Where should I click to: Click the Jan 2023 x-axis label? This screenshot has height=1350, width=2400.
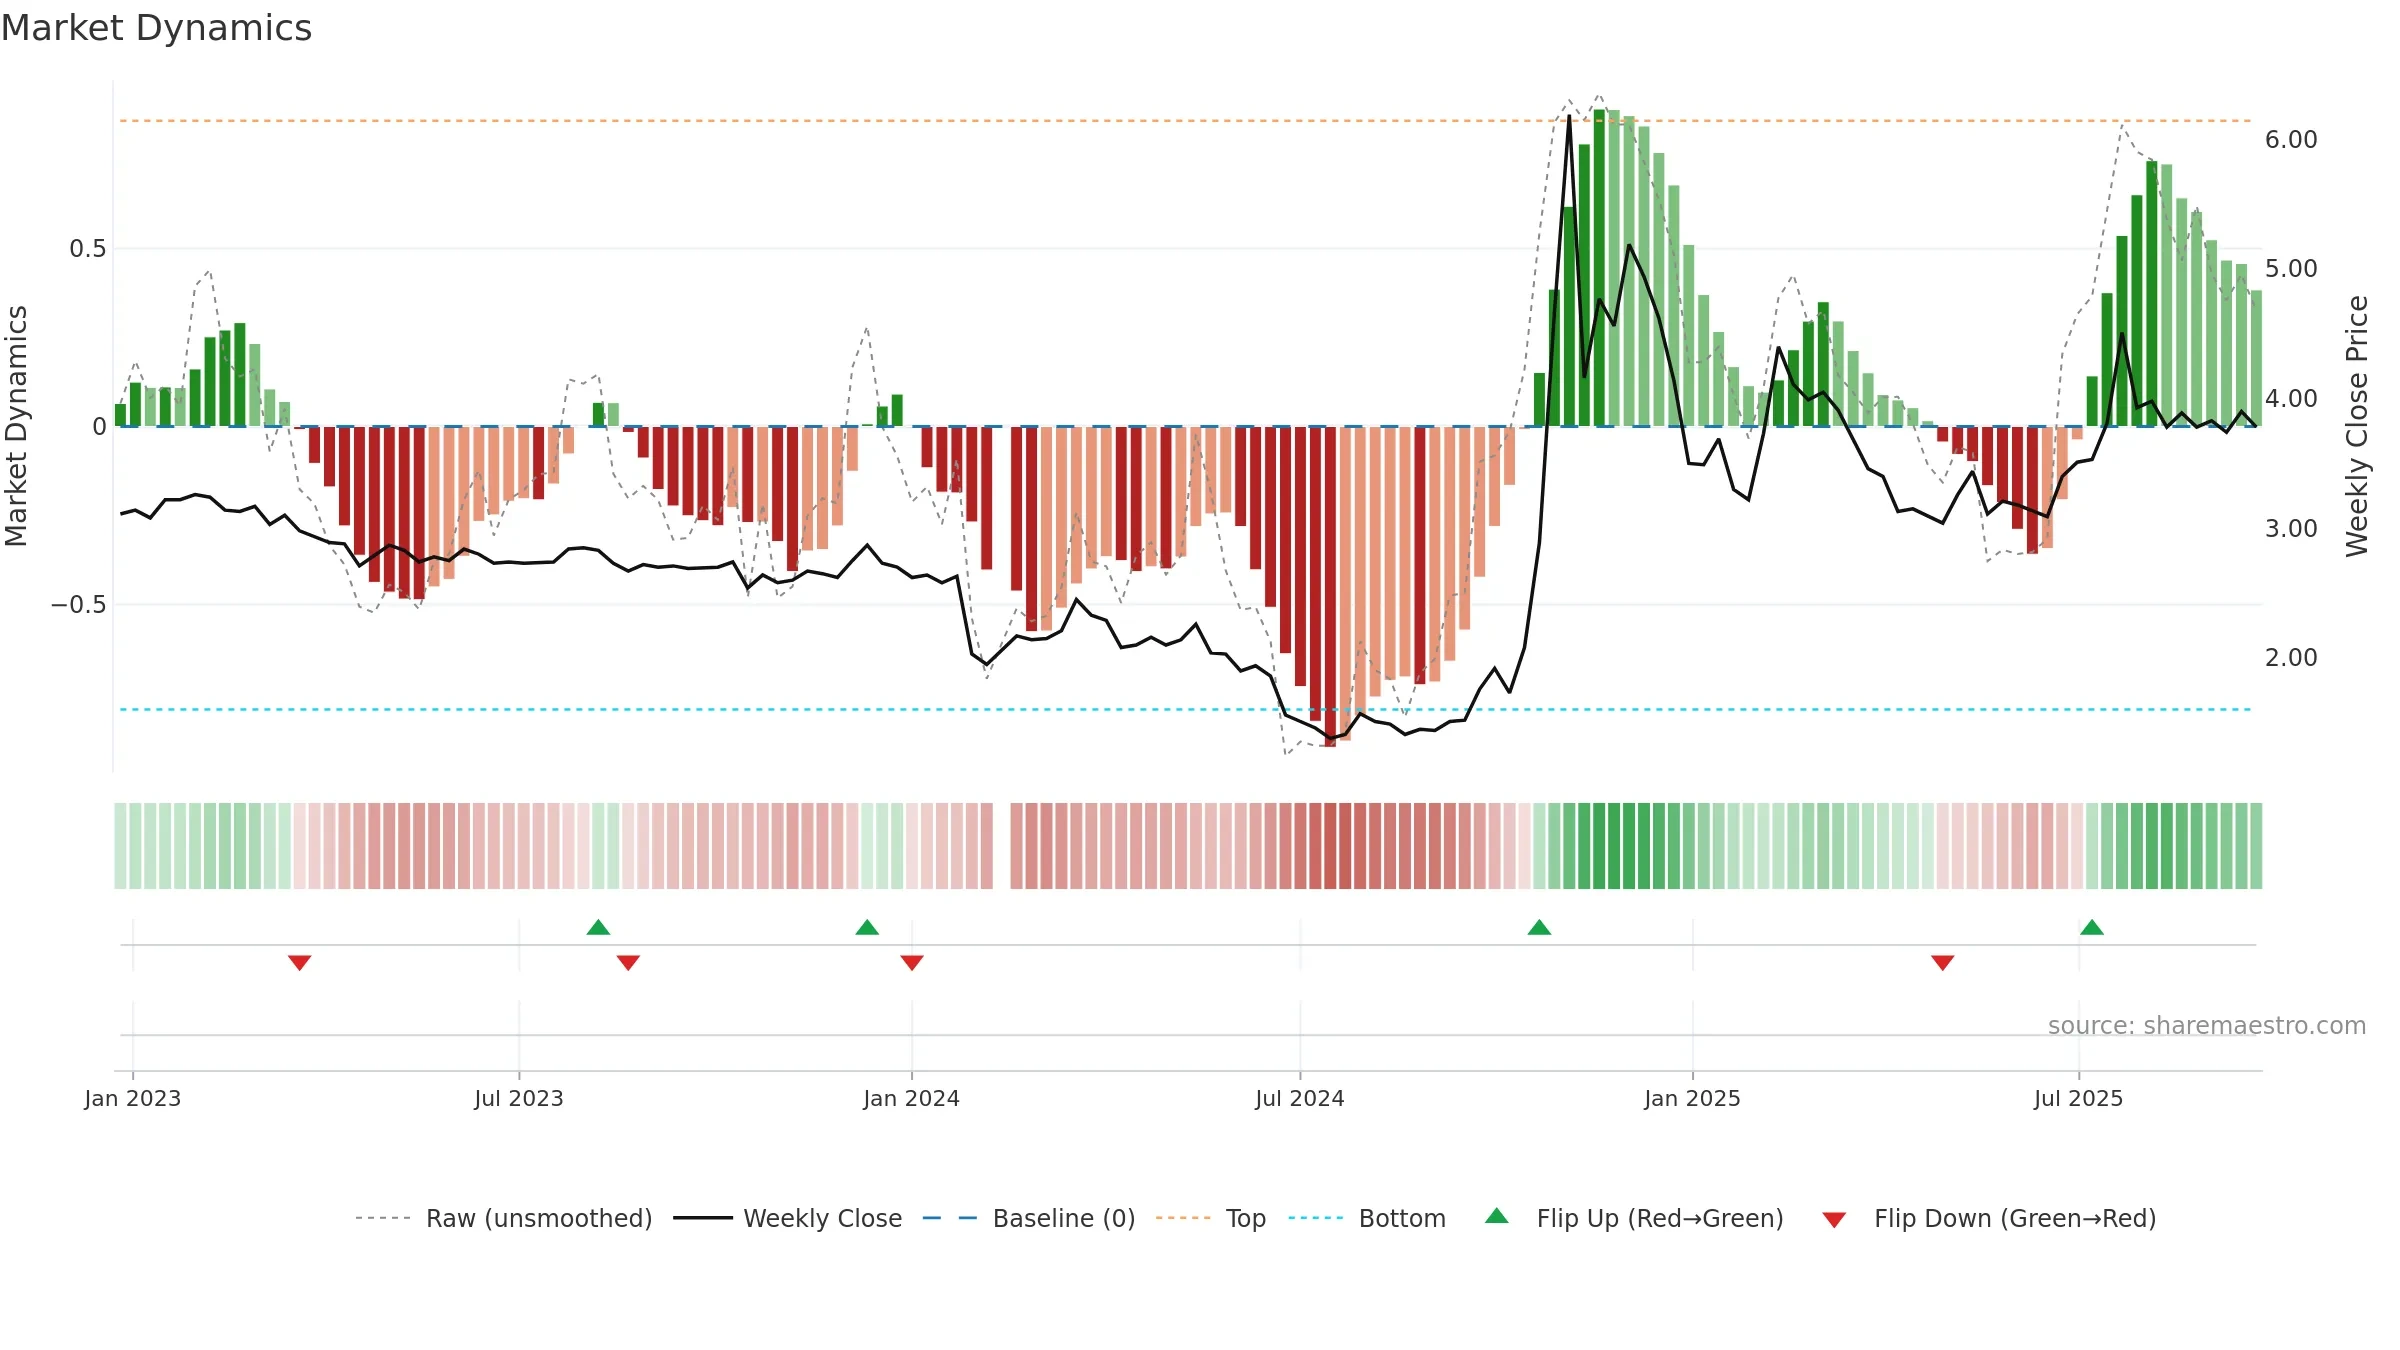(x=133, y=1098)
